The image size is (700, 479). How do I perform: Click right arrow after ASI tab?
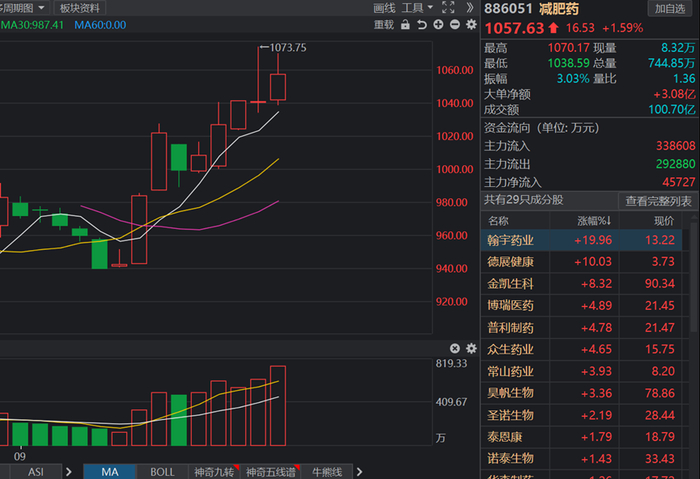click(68, 472)
